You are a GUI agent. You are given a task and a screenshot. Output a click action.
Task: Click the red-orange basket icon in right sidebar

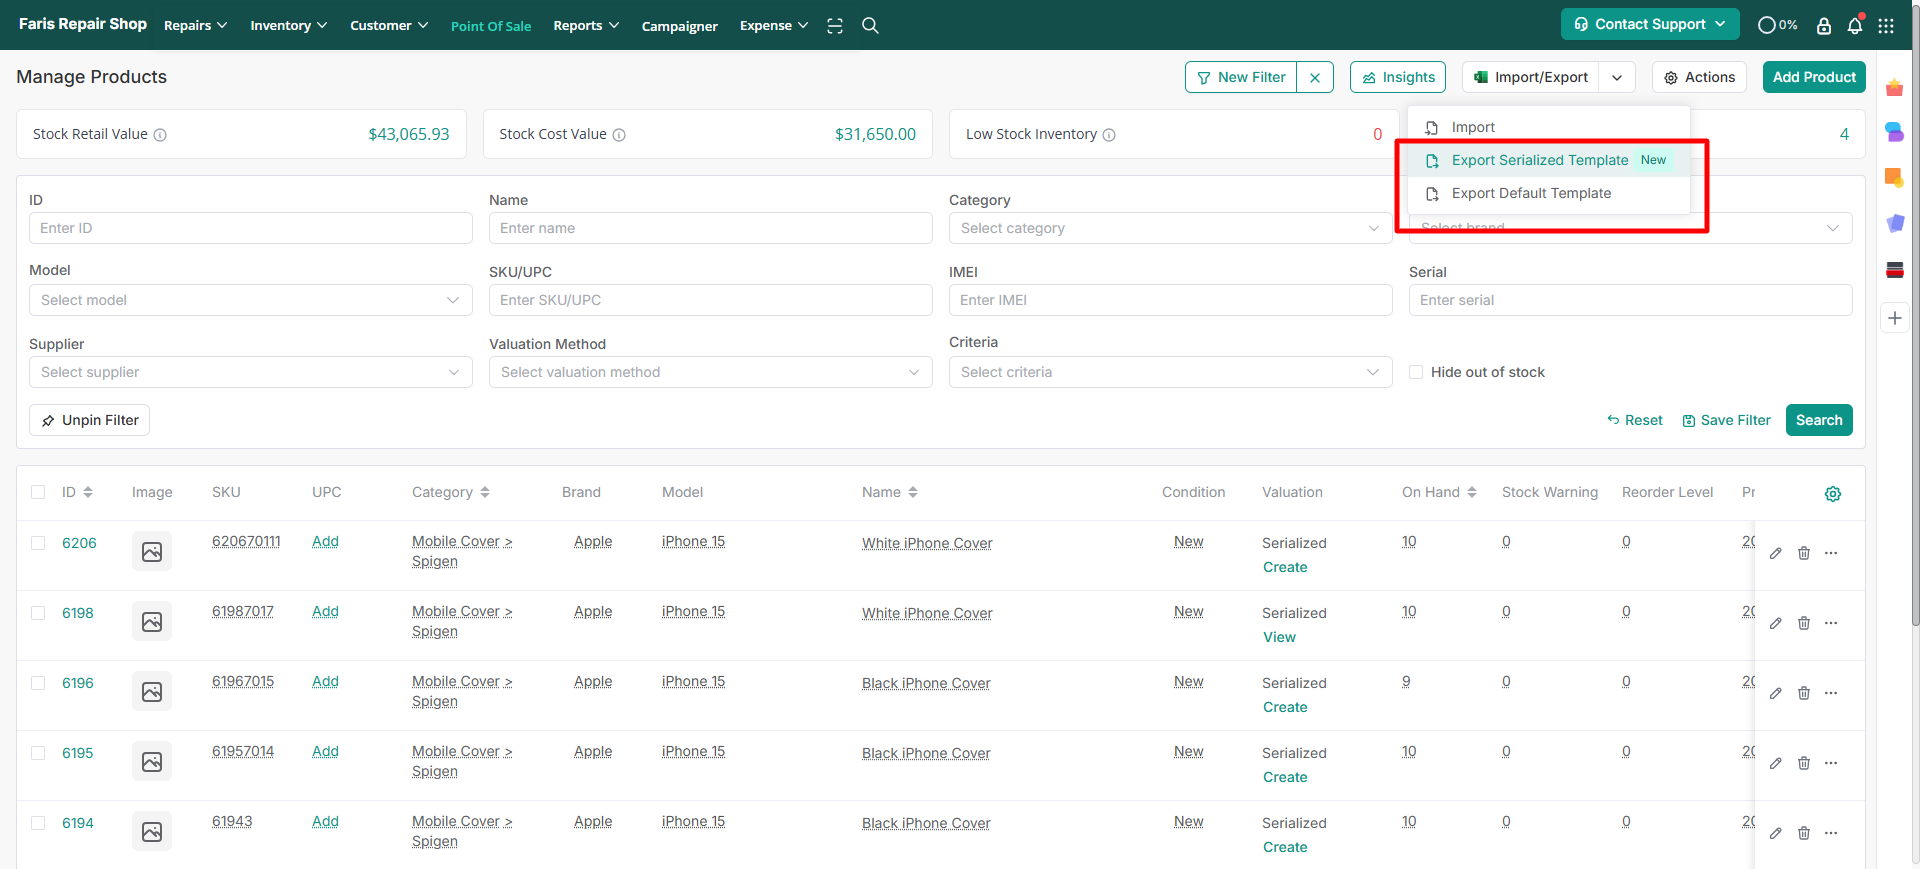pyautogui.click(x=1894, y=88)
